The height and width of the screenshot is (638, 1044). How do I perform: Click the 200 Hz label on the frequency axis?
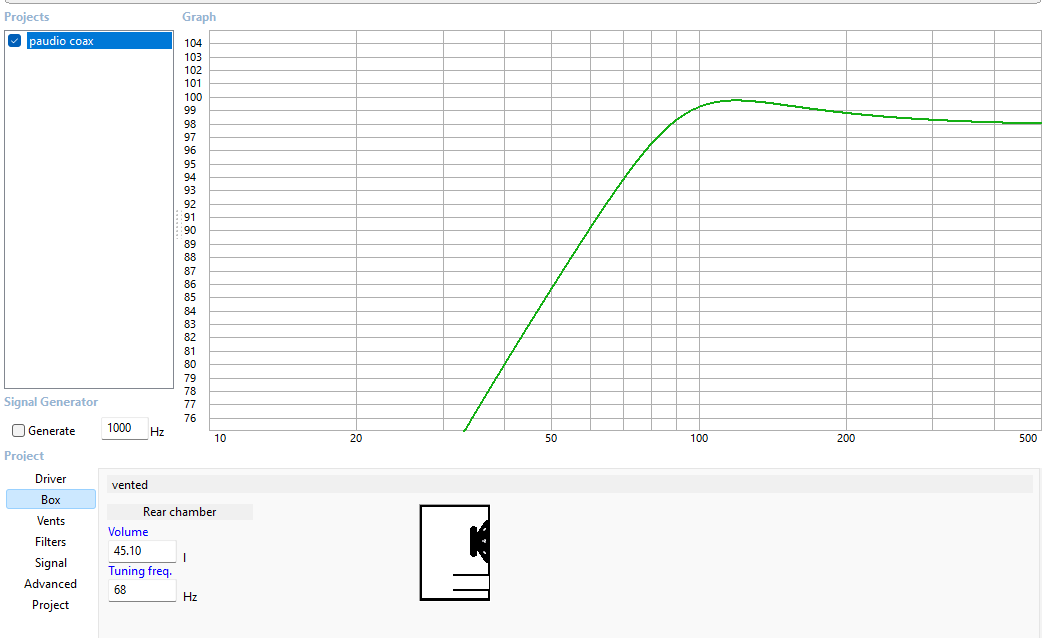[x=846, y=438]
